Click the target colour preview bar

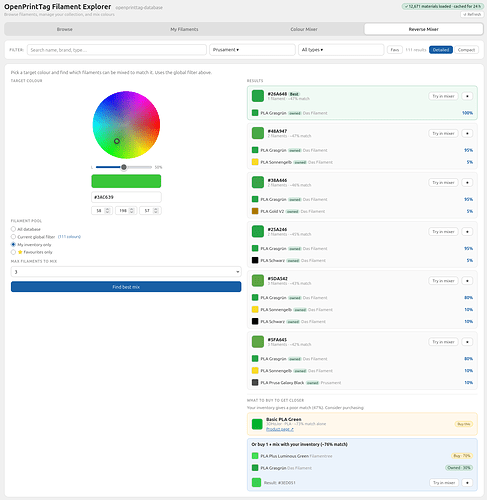pyautogui.click(x=126, y=181)
